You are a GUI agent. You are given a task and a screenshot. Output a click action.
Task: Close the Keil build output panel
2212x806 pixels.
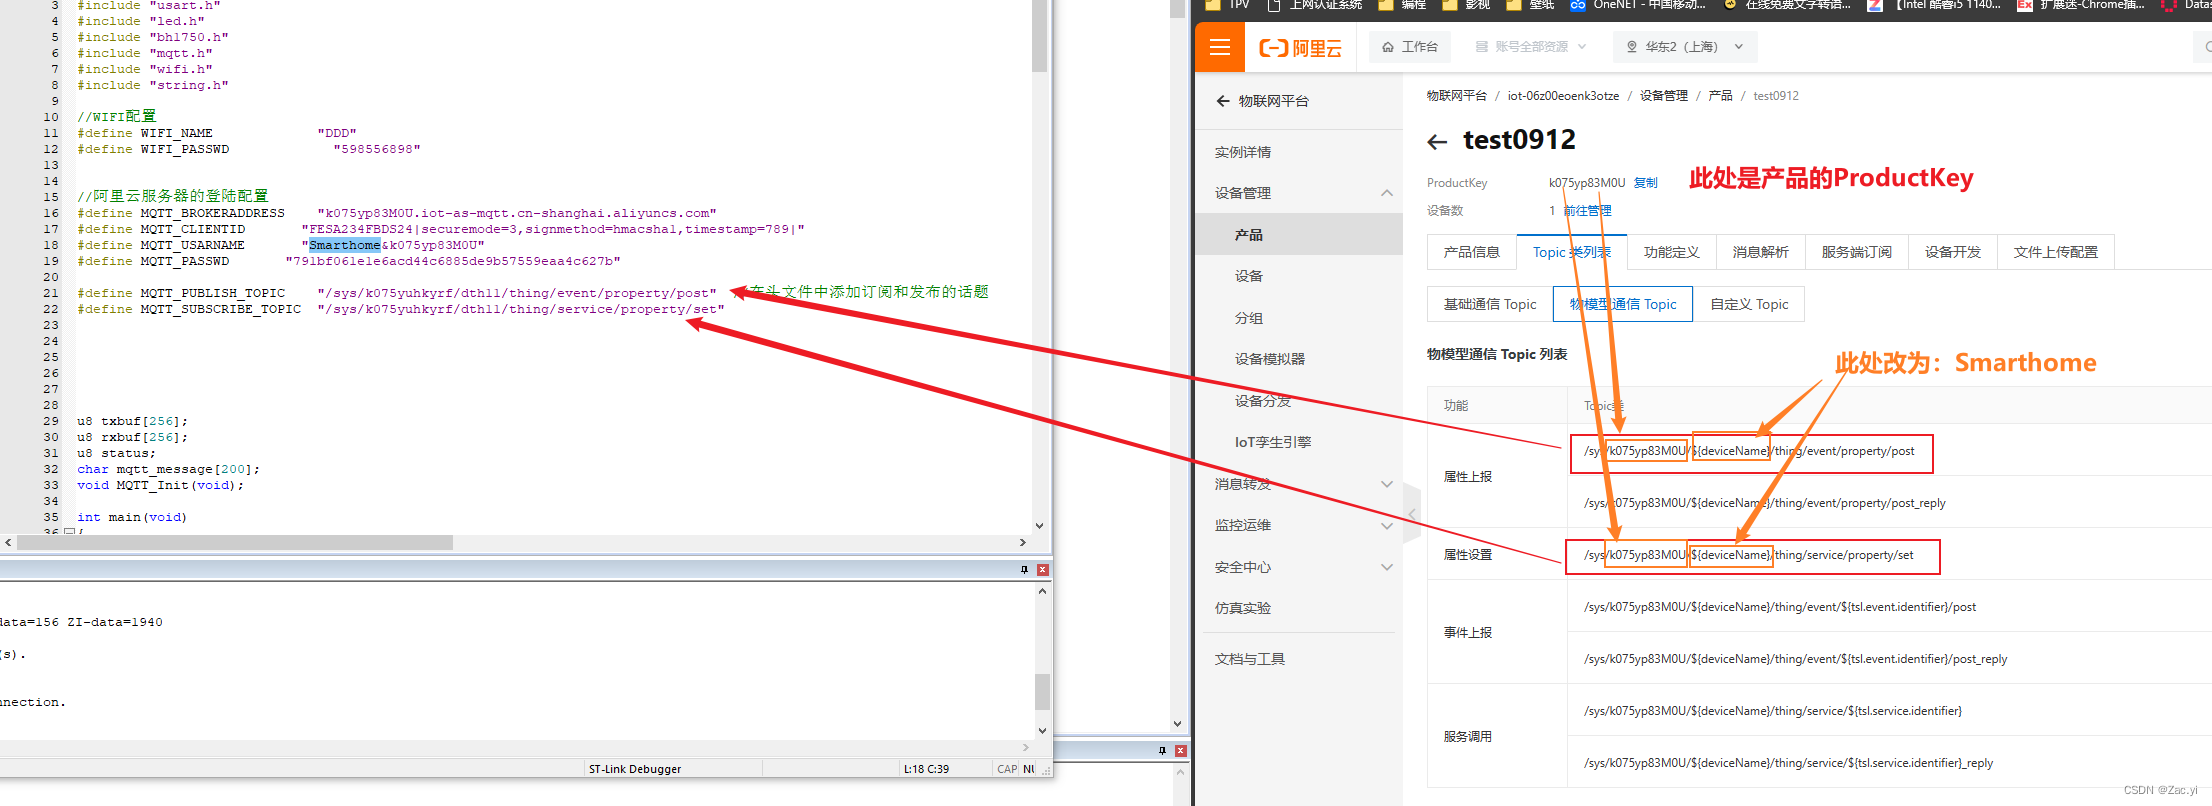(x=1043, y=569)
